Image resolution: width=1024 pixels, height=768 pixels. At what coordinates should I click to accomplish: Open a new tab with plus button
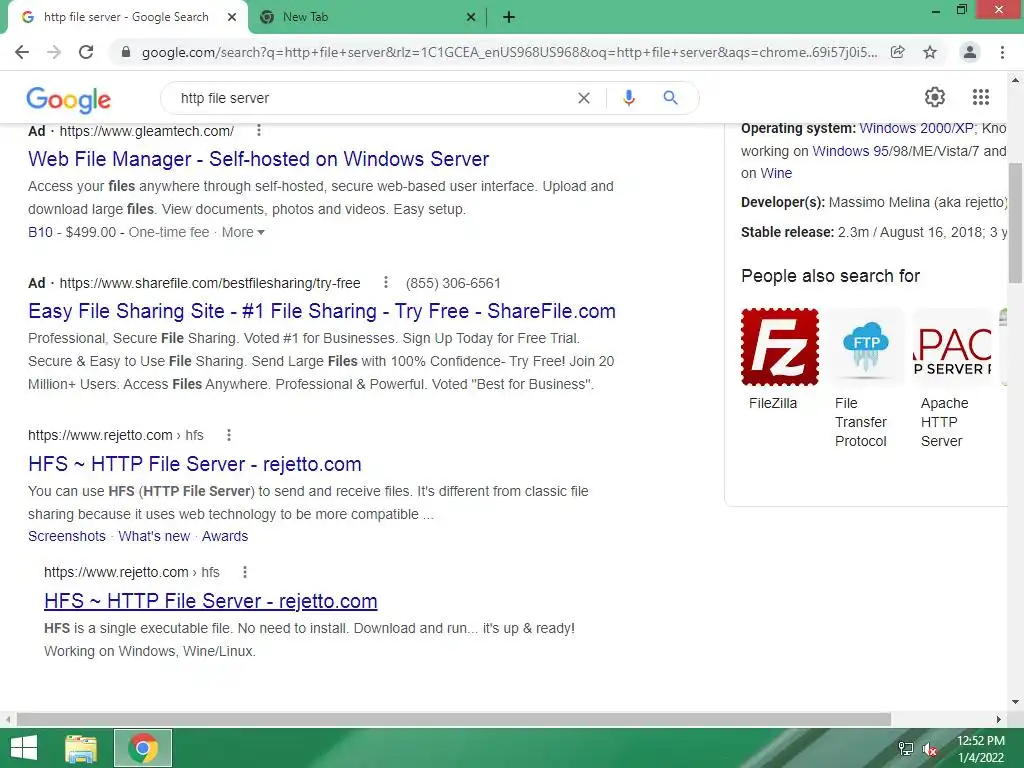point(509,18)
